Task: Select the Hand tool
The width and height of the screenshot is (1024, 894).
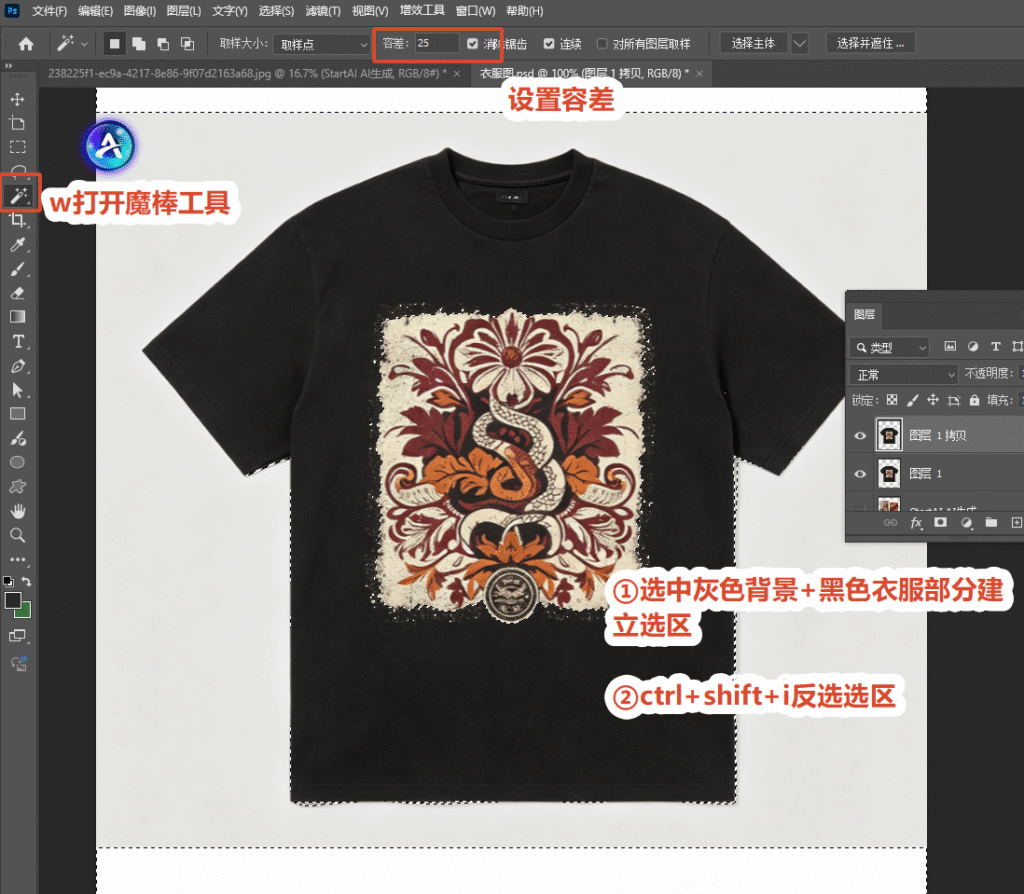Action: point(18,511)
